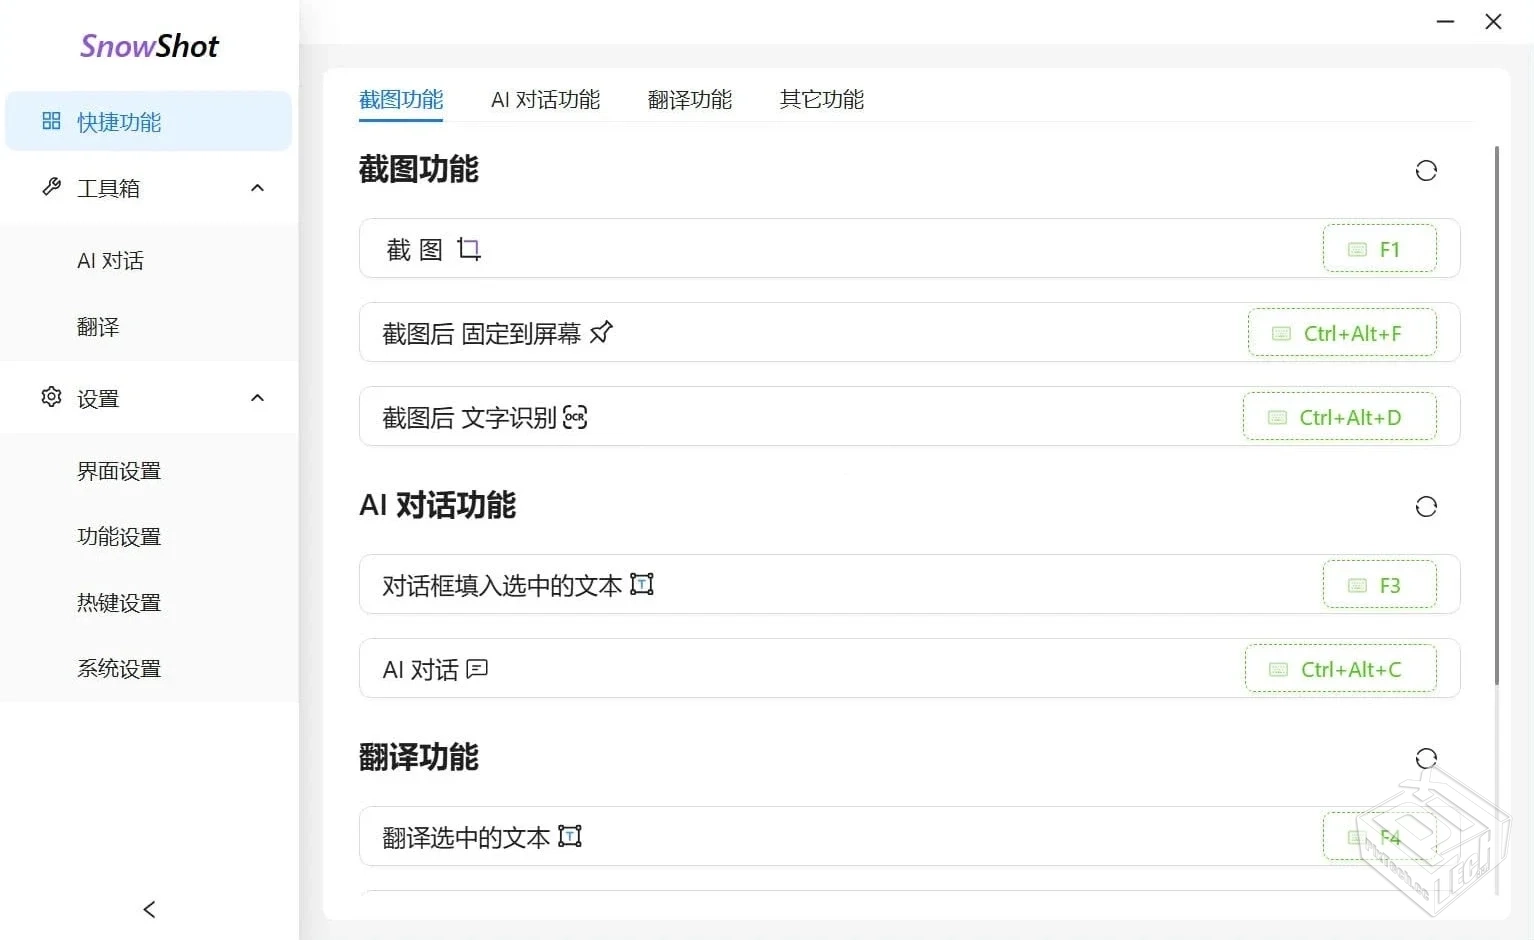Click the wrench icon beside 工具箱
The image size is (1534, 940).
(x=51, y=187)
